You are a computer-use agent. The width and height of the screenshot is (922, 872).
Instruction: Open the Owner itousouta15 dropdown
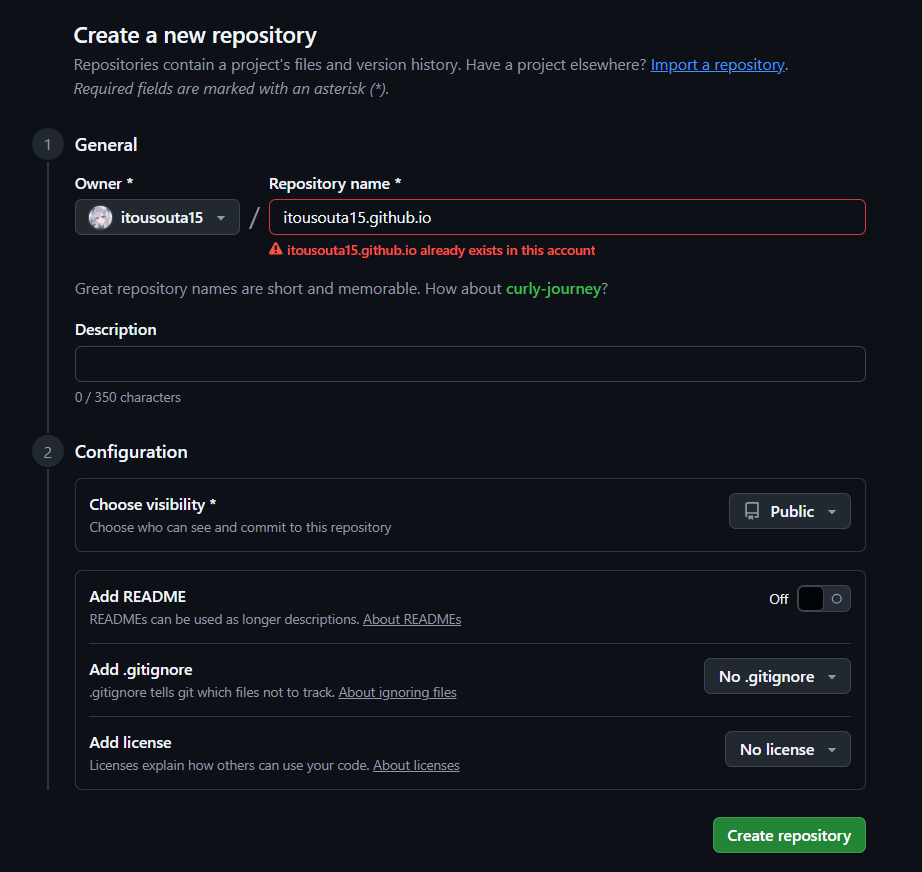(x=157, y=217)
